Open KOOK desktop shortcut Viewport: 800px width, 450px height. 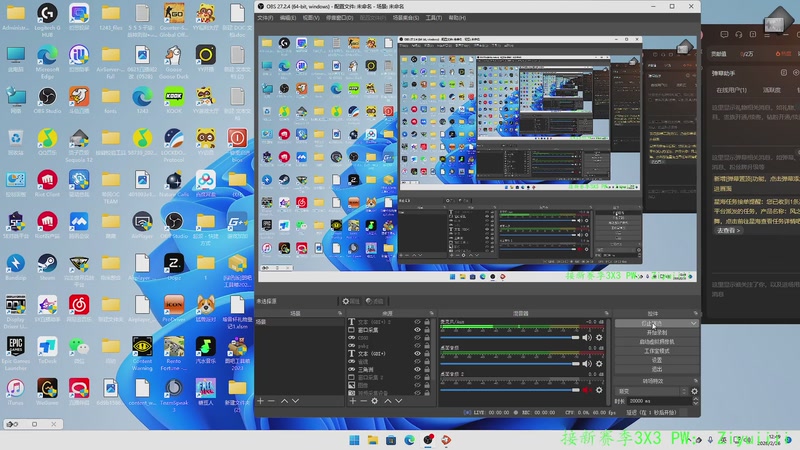(x=174, y=101)
